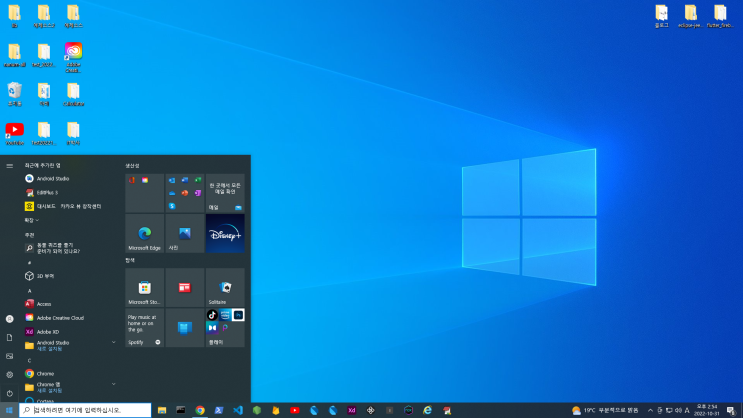Select the Recycle Bin desktop icon
Image resolution: width=743 pixels, height=418 pixels.
[15, 94]
